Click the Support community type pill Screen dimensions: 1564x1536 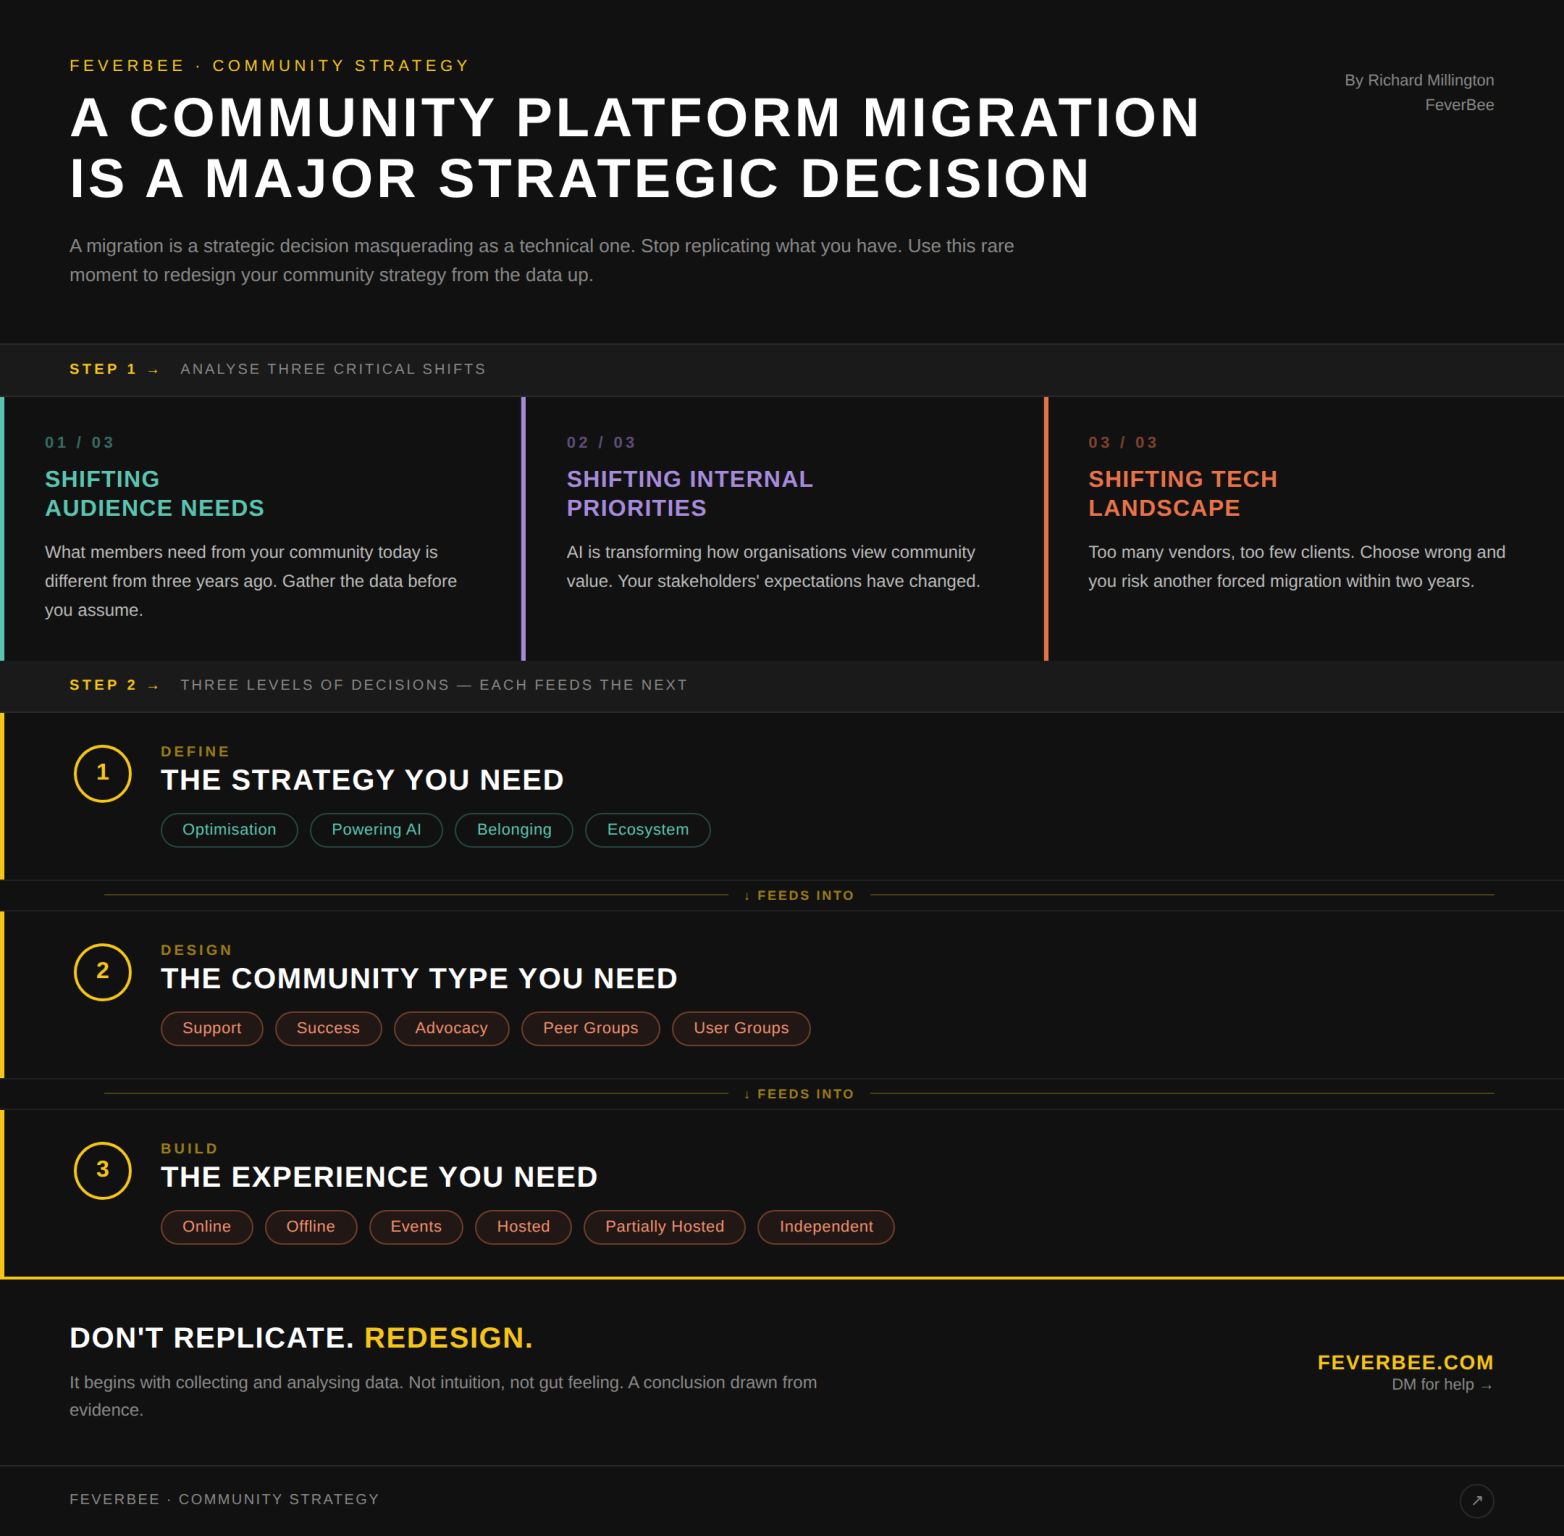click(212, 1028)
